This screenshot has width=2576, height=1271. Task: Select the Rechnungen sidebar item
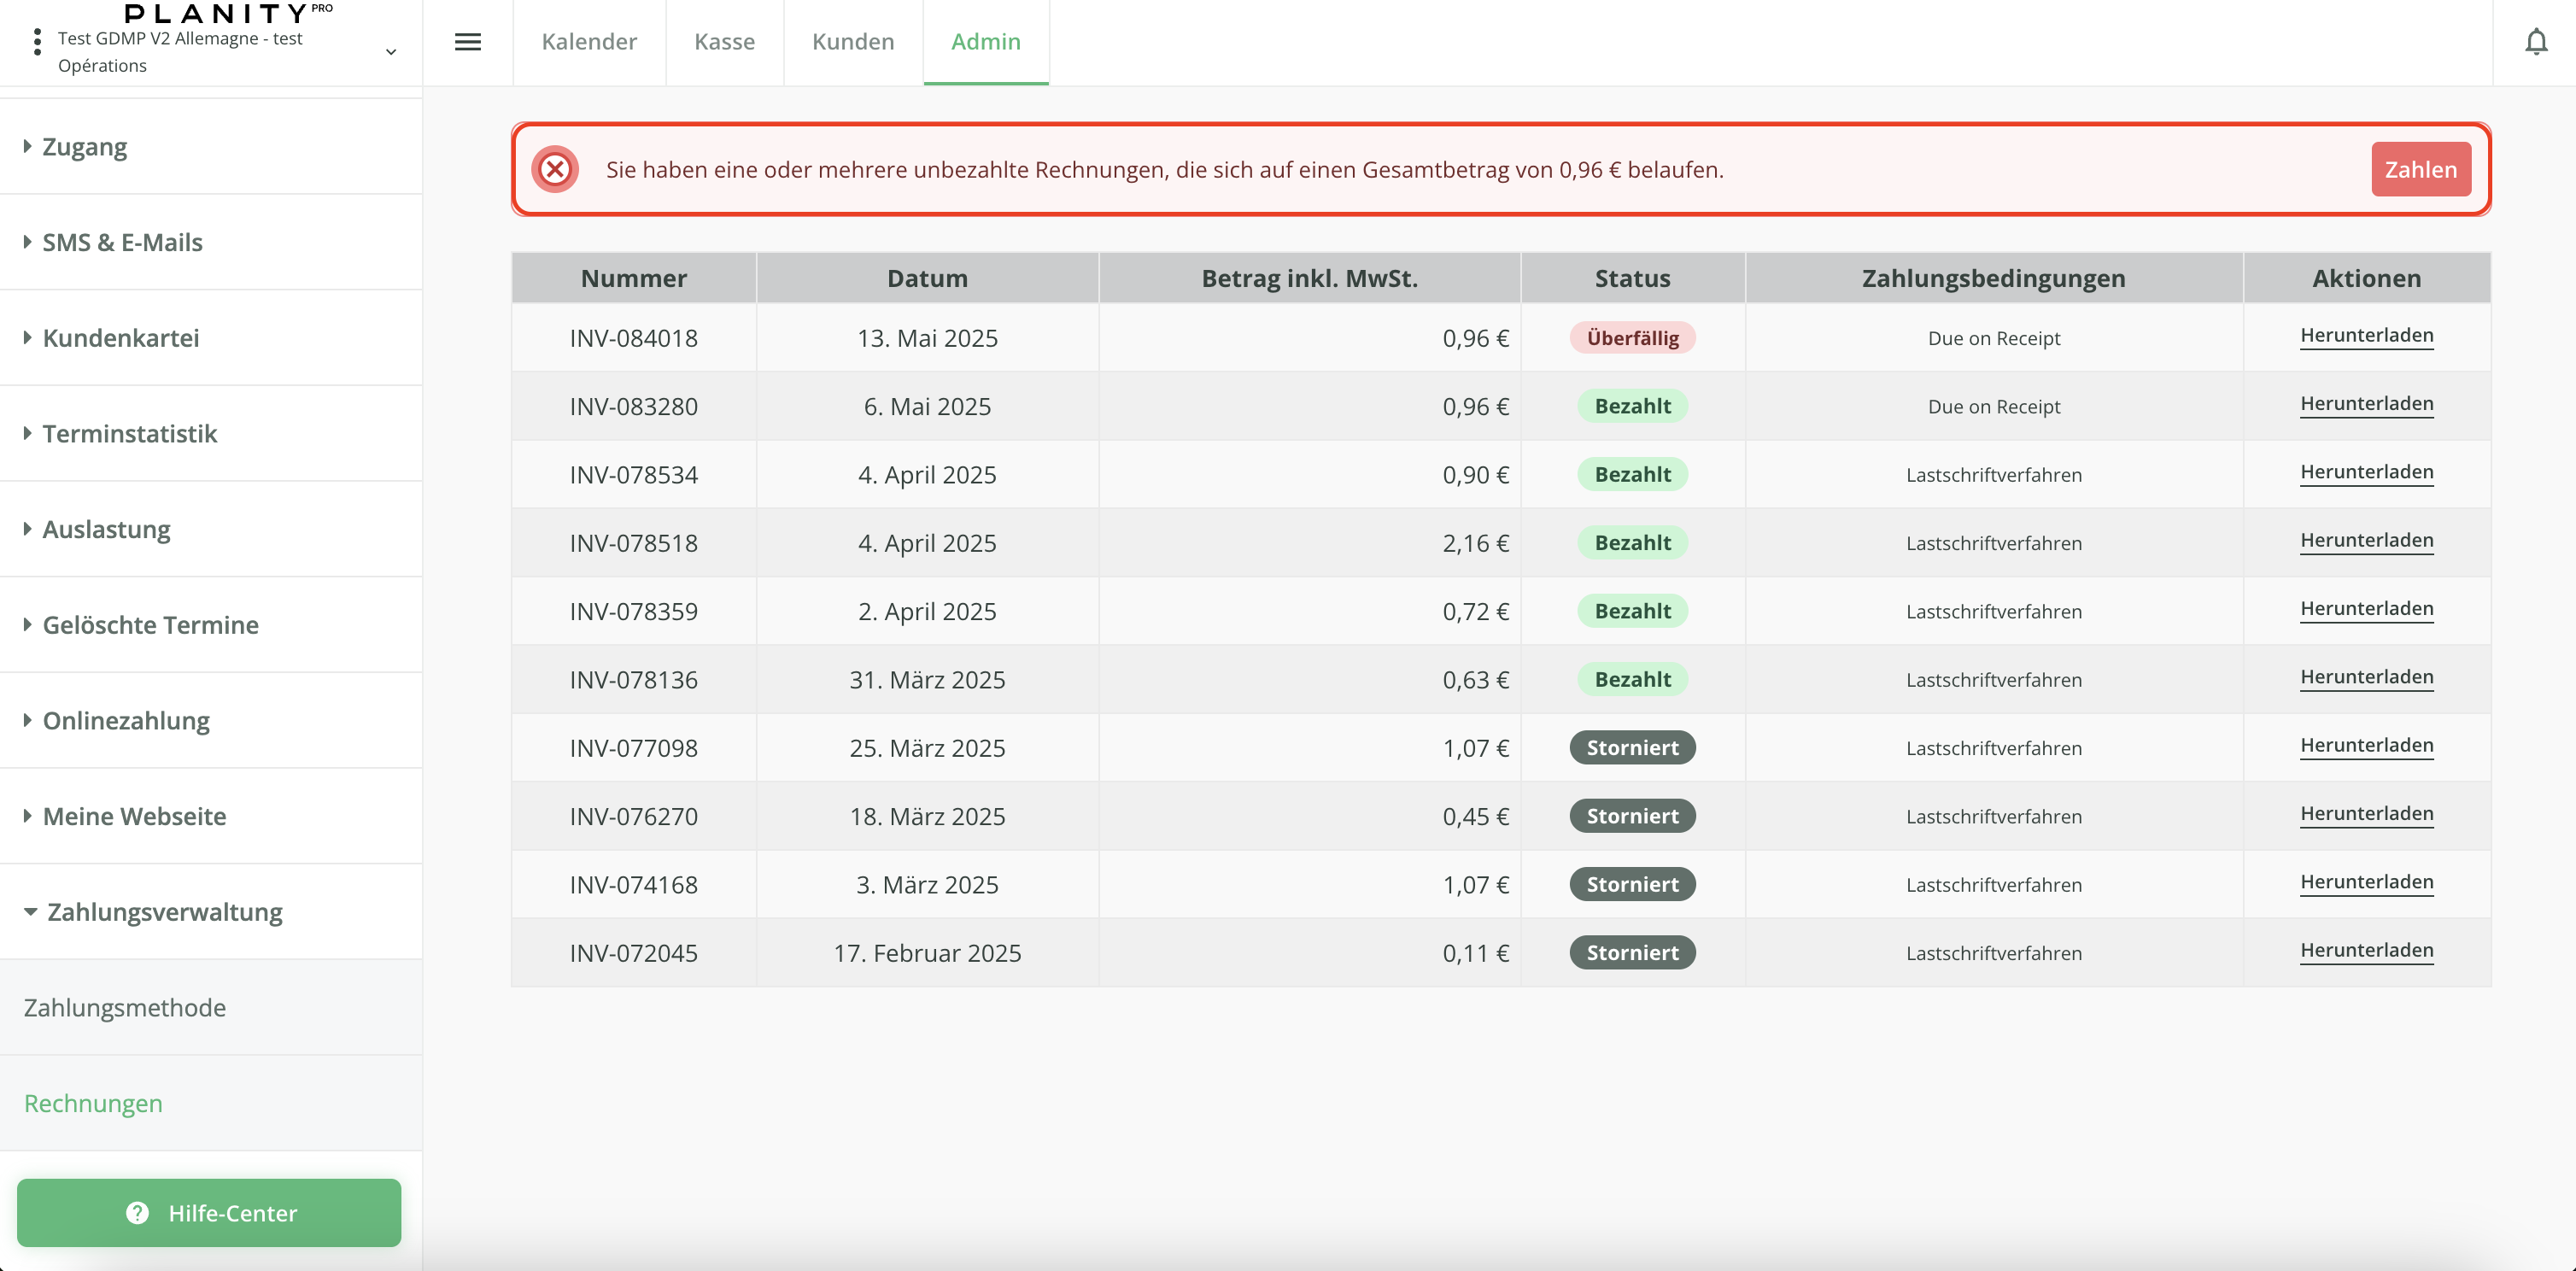click(93, 1103)
